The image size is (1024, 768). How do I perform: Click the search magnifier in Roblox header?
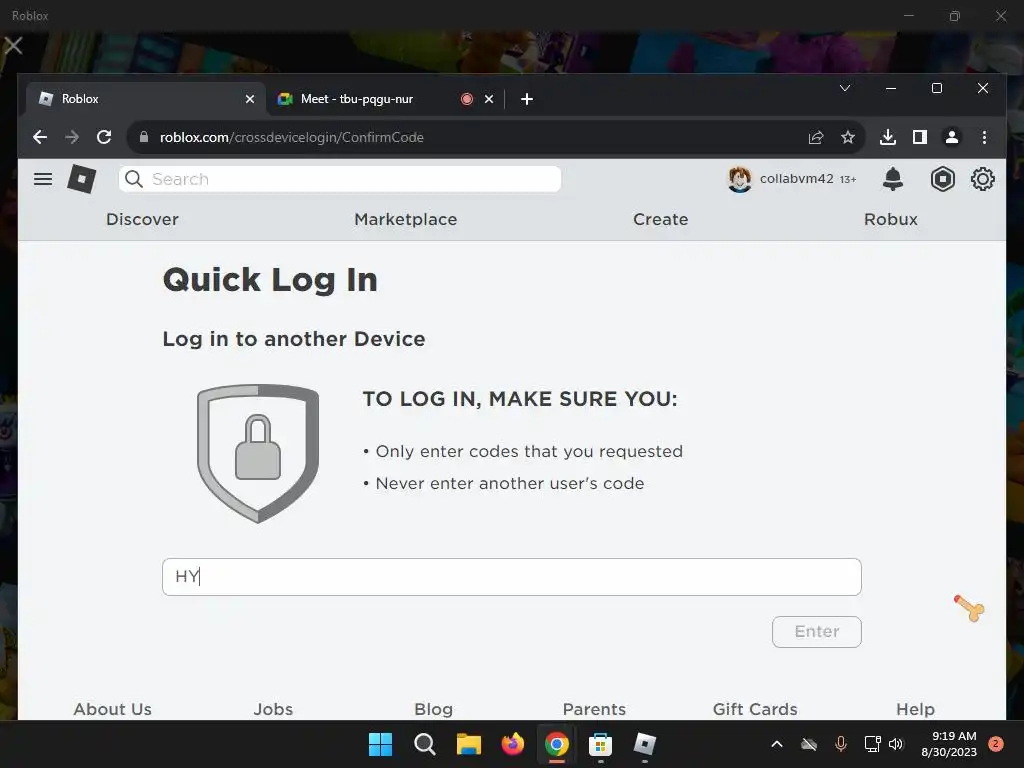tap(134, 179)
